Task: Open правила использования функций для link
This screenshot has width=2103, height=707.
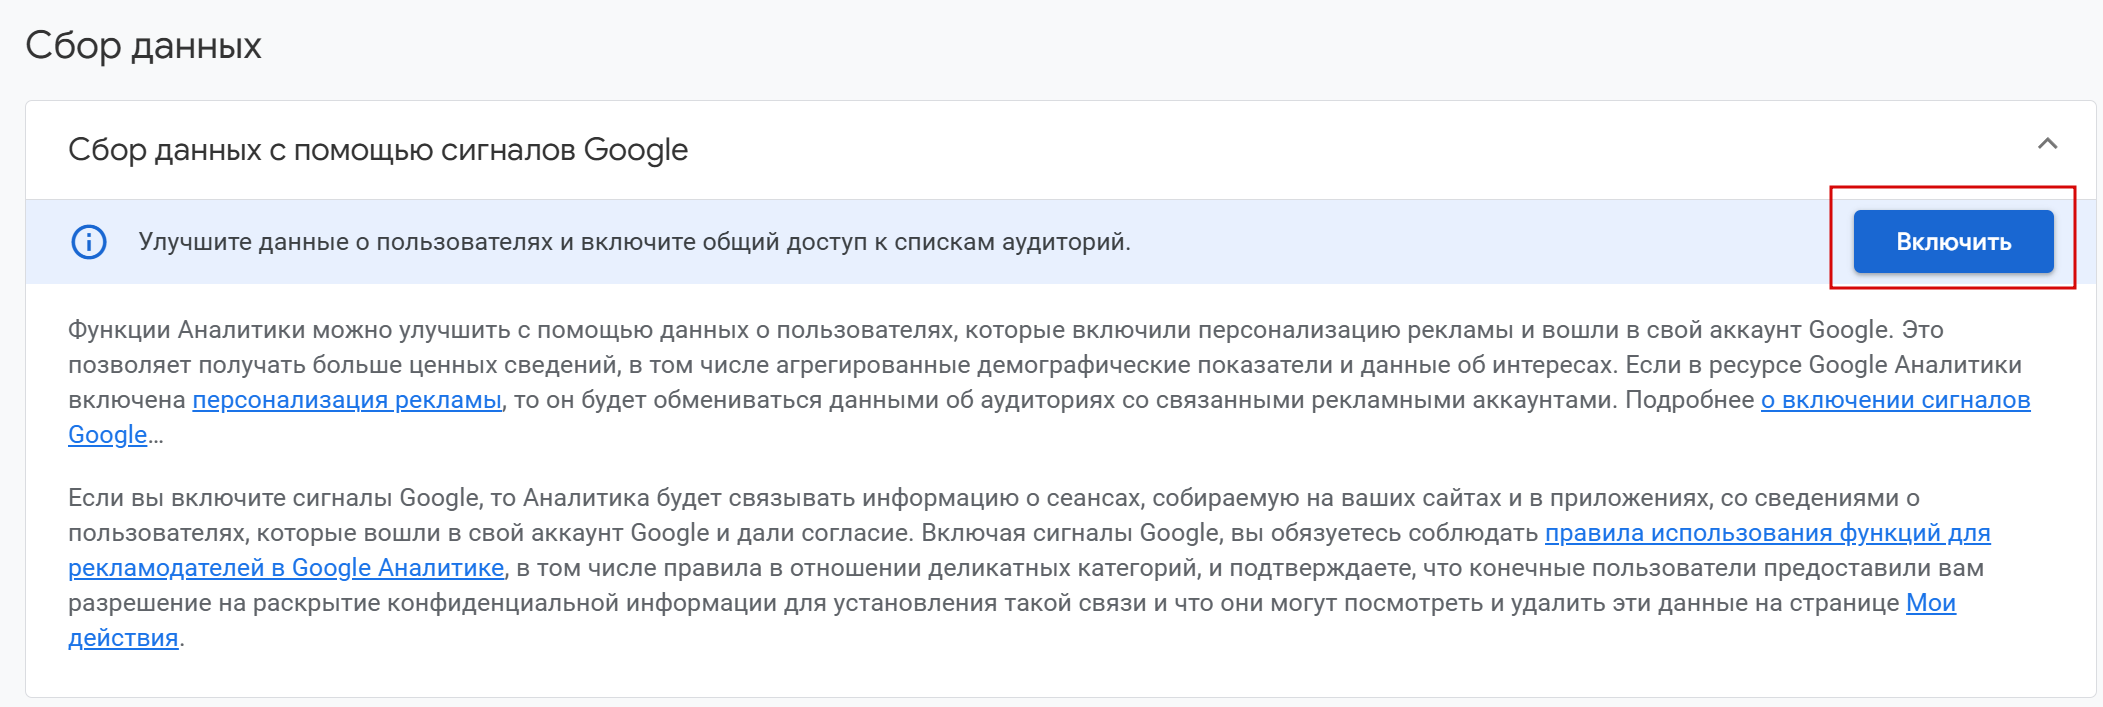Action: pos(1767,533)
